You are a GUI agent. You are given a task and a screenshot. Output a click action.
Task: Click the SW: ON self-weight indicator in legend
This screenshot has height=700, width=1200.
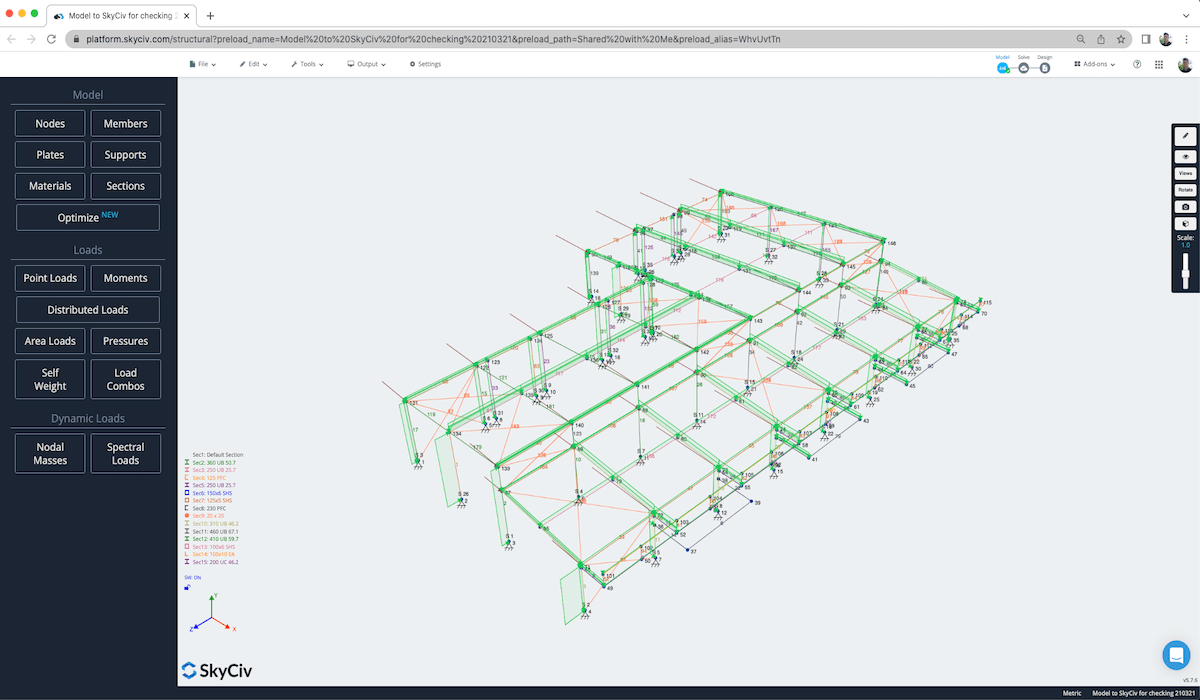[x=192, y=577]
